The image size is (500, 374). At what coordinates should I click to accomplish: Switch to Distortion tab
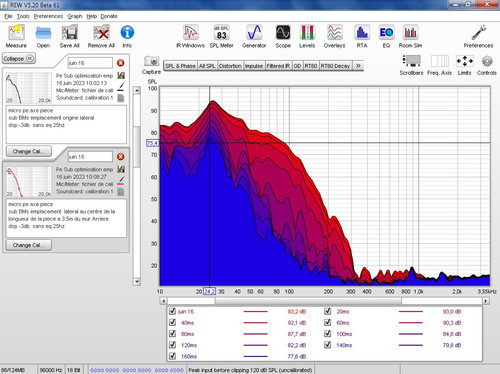click(x=230, y=66)
